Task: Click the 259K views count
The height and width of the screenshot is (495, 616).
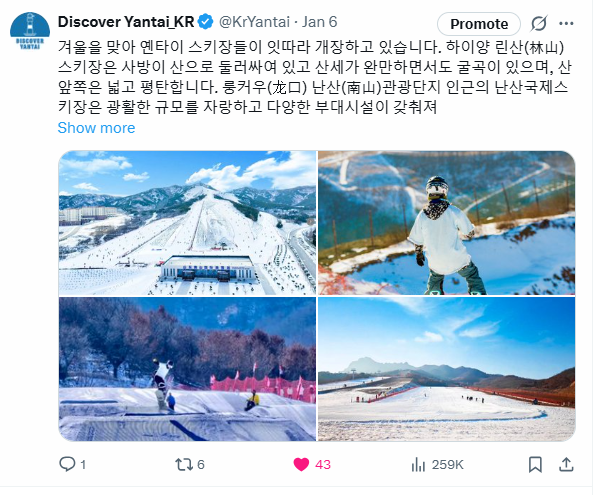Action: 447,465
